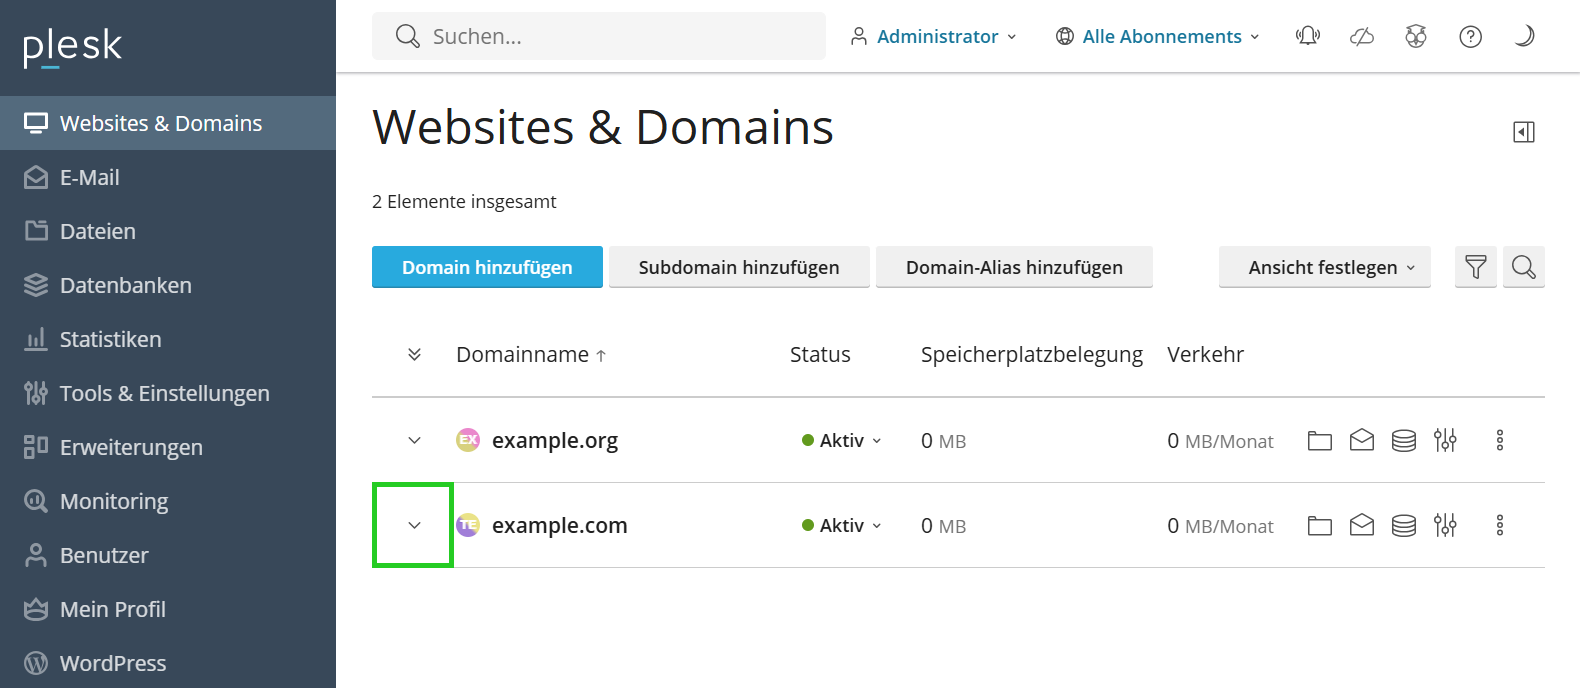Open databases icon for example.org
Screen dimensions: 1580x688
[x=1404, y=441]
